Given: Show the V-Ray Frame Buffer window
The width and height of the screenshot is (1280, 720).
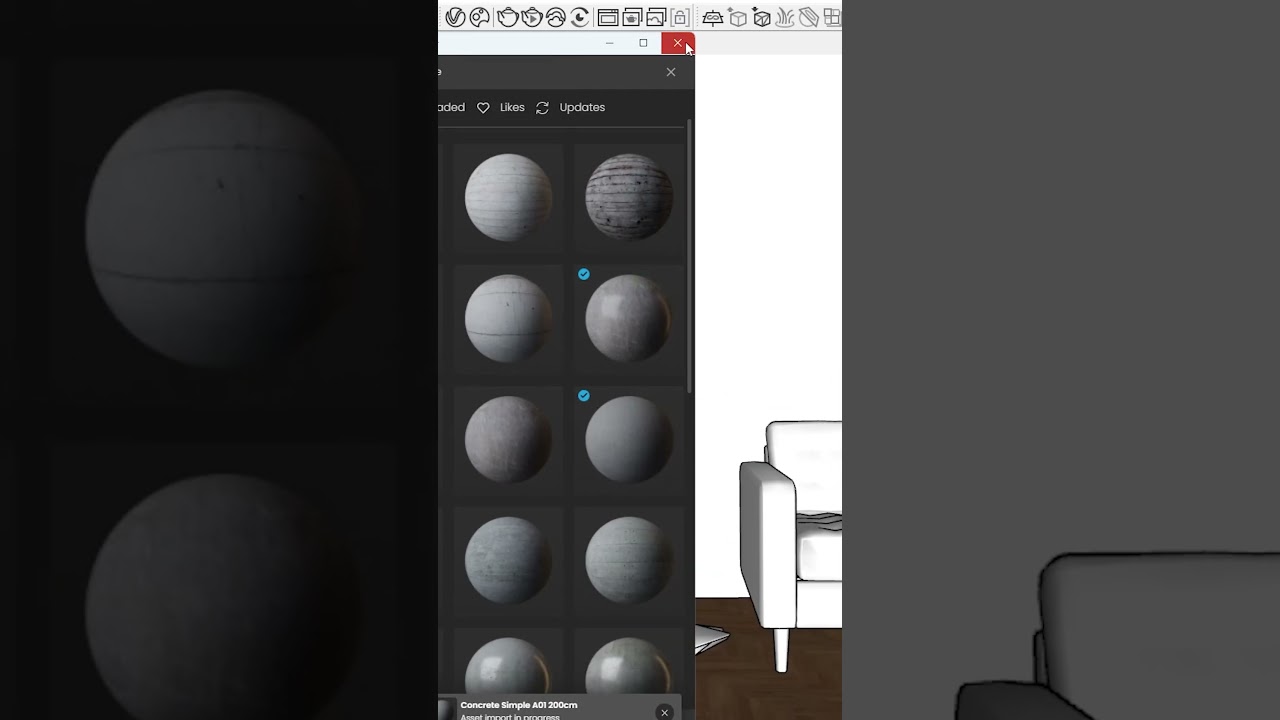Looking at the screenshot, I should pyautogui.click(x=608, y=17).
